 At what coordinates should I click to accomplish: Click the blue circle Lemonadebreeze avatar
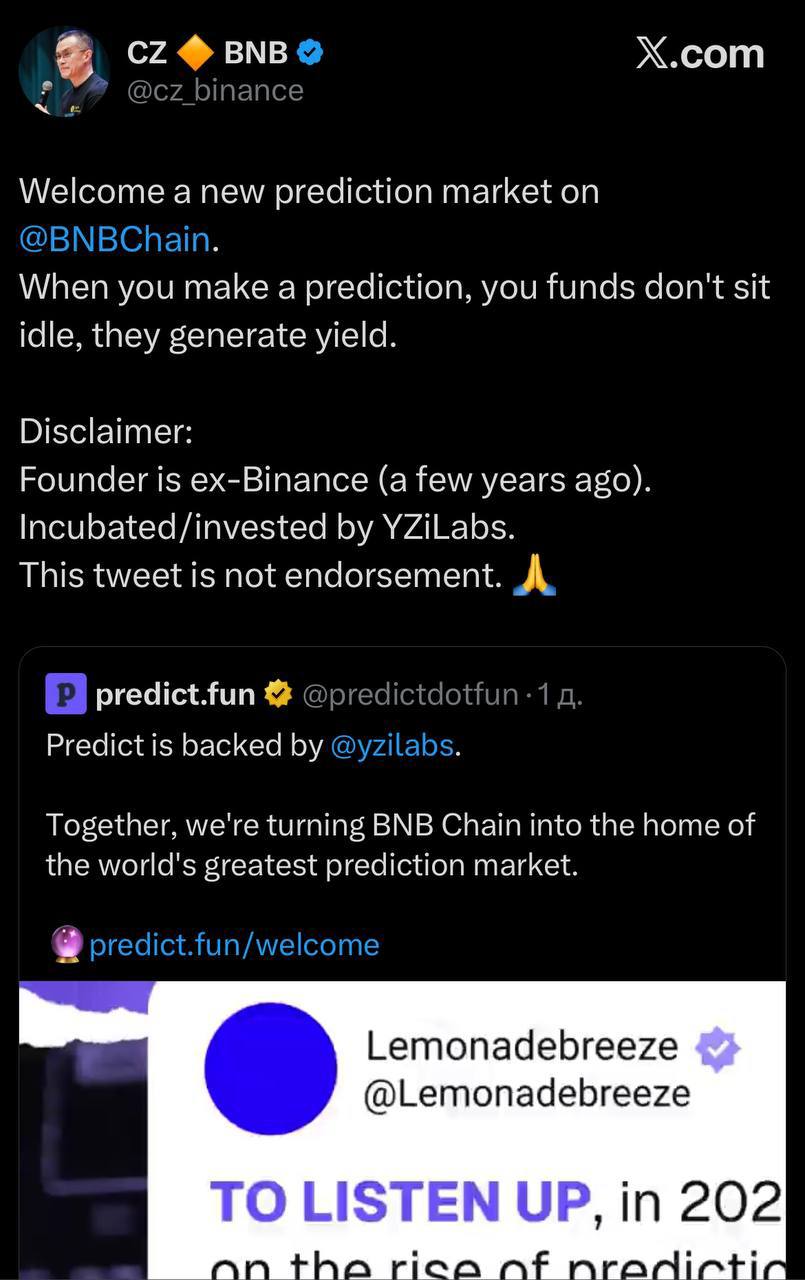coord(271,1068)
